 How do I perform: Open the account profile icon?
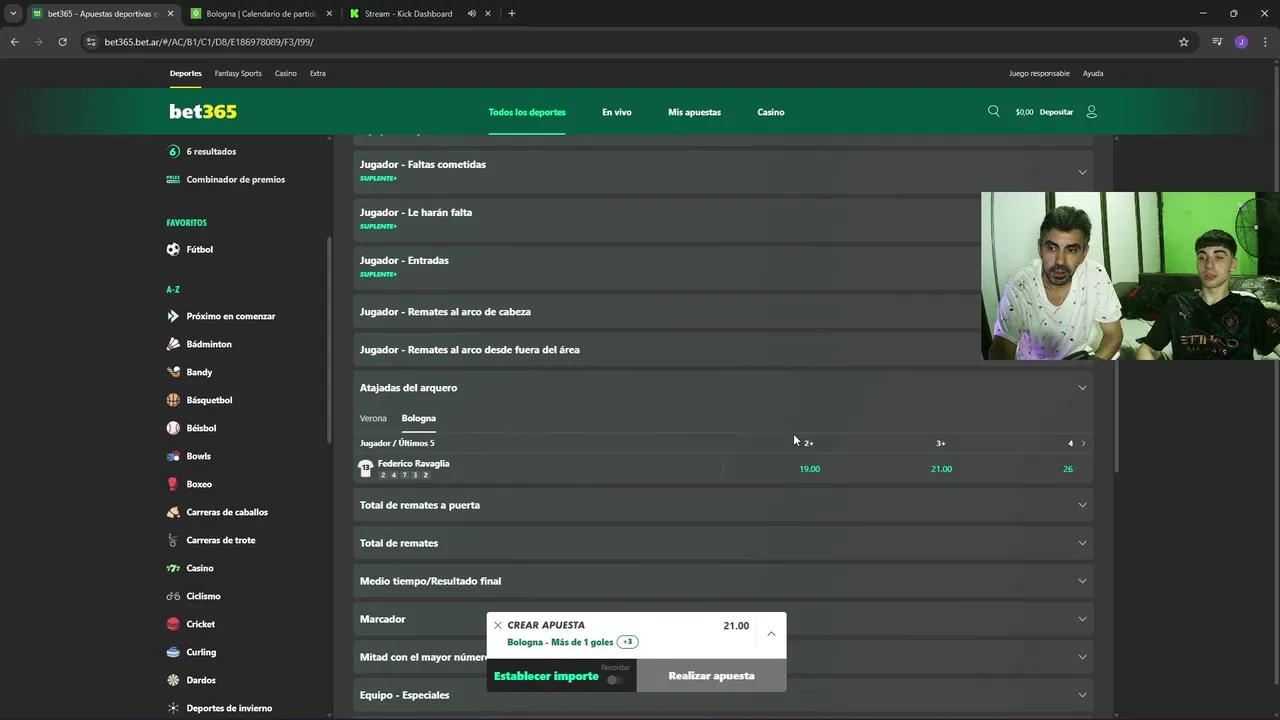1091,112
